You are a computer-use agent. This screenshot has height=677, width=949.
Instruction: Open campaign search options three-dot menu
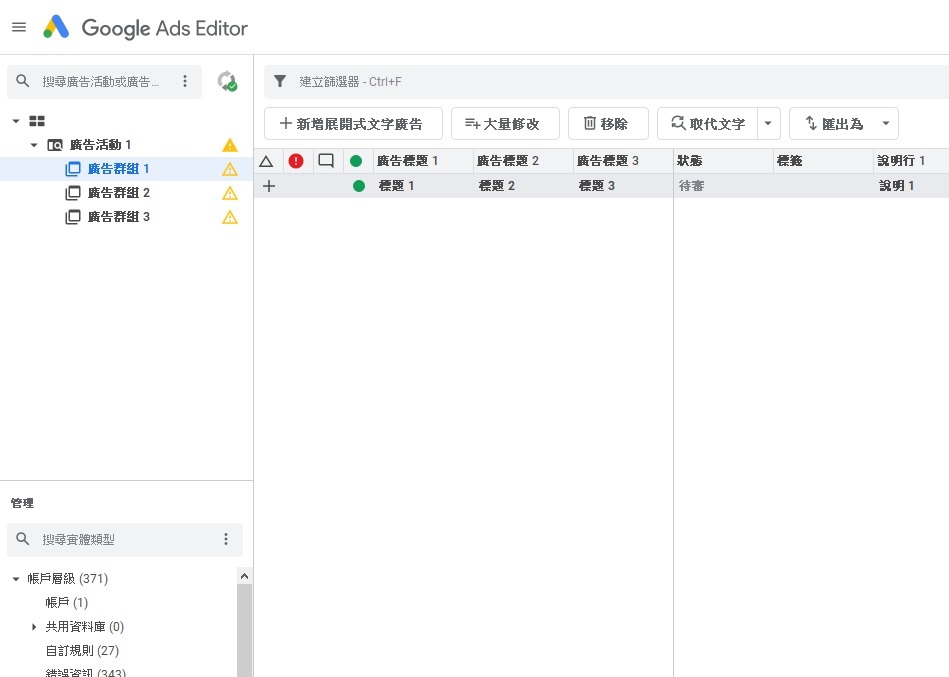pos(185,82)
